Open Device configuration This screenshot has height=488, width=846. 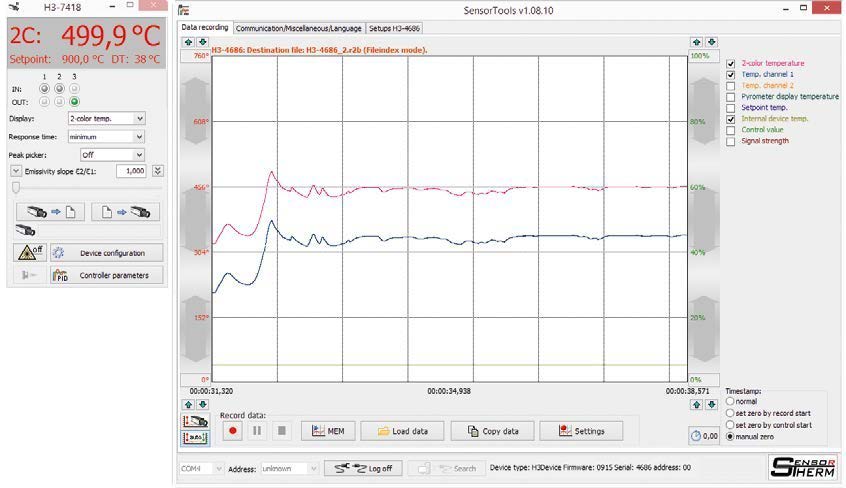coord(106,253)
